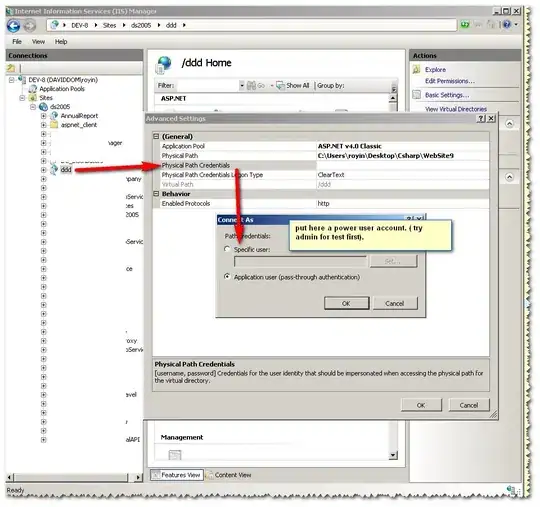This screenshot has width=540, height=507.
Task: Switch to Content View tab
Action: coord(228,475)
